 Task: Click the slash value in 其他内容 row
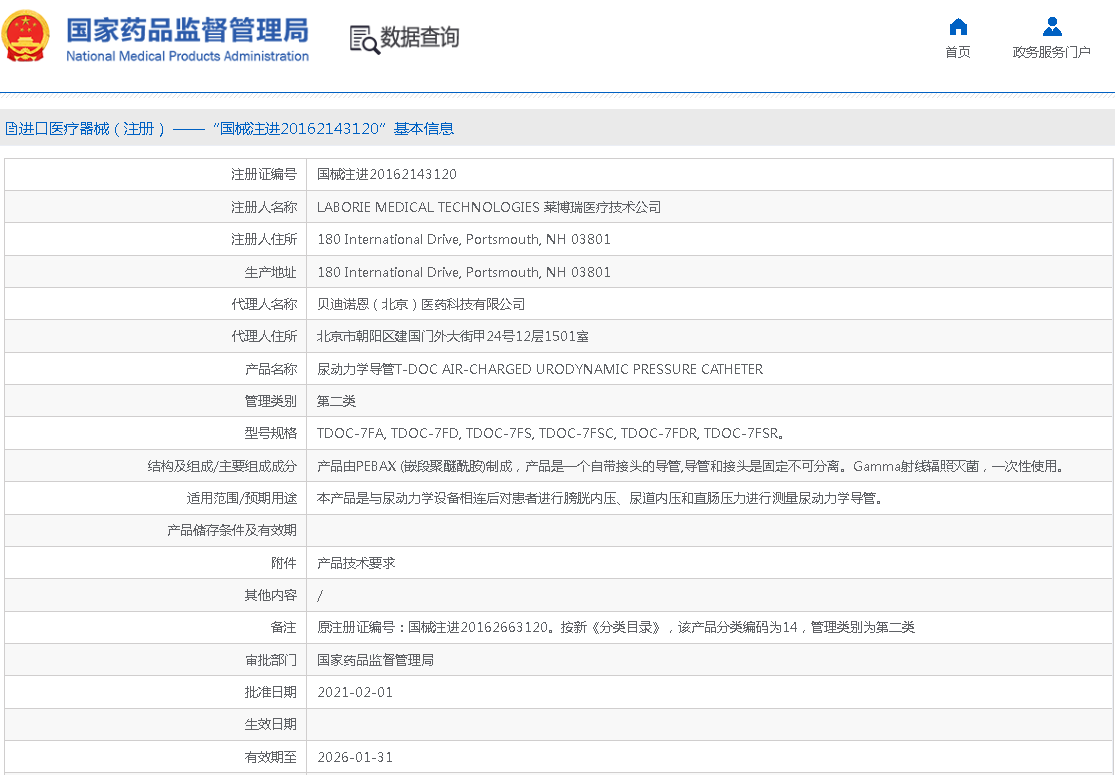pyautogui.click(x=320, y=596)
